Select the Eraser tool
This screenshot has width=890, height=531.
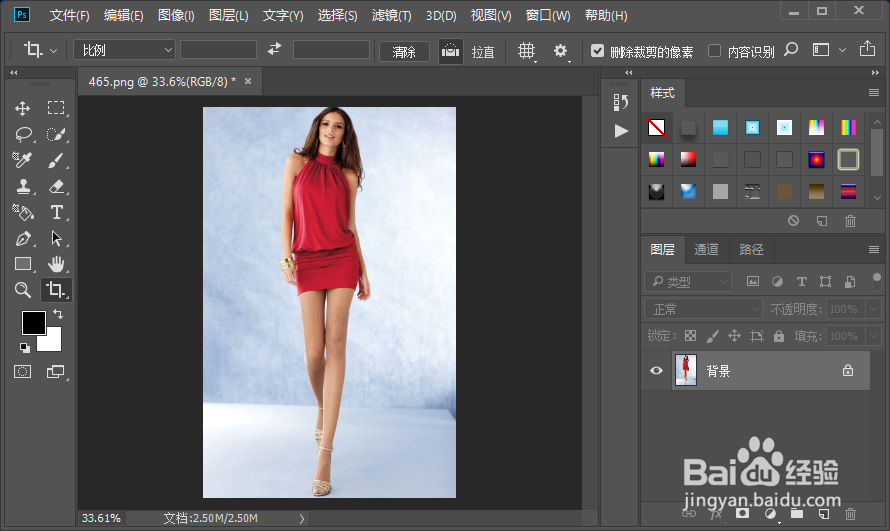[57, 186]
